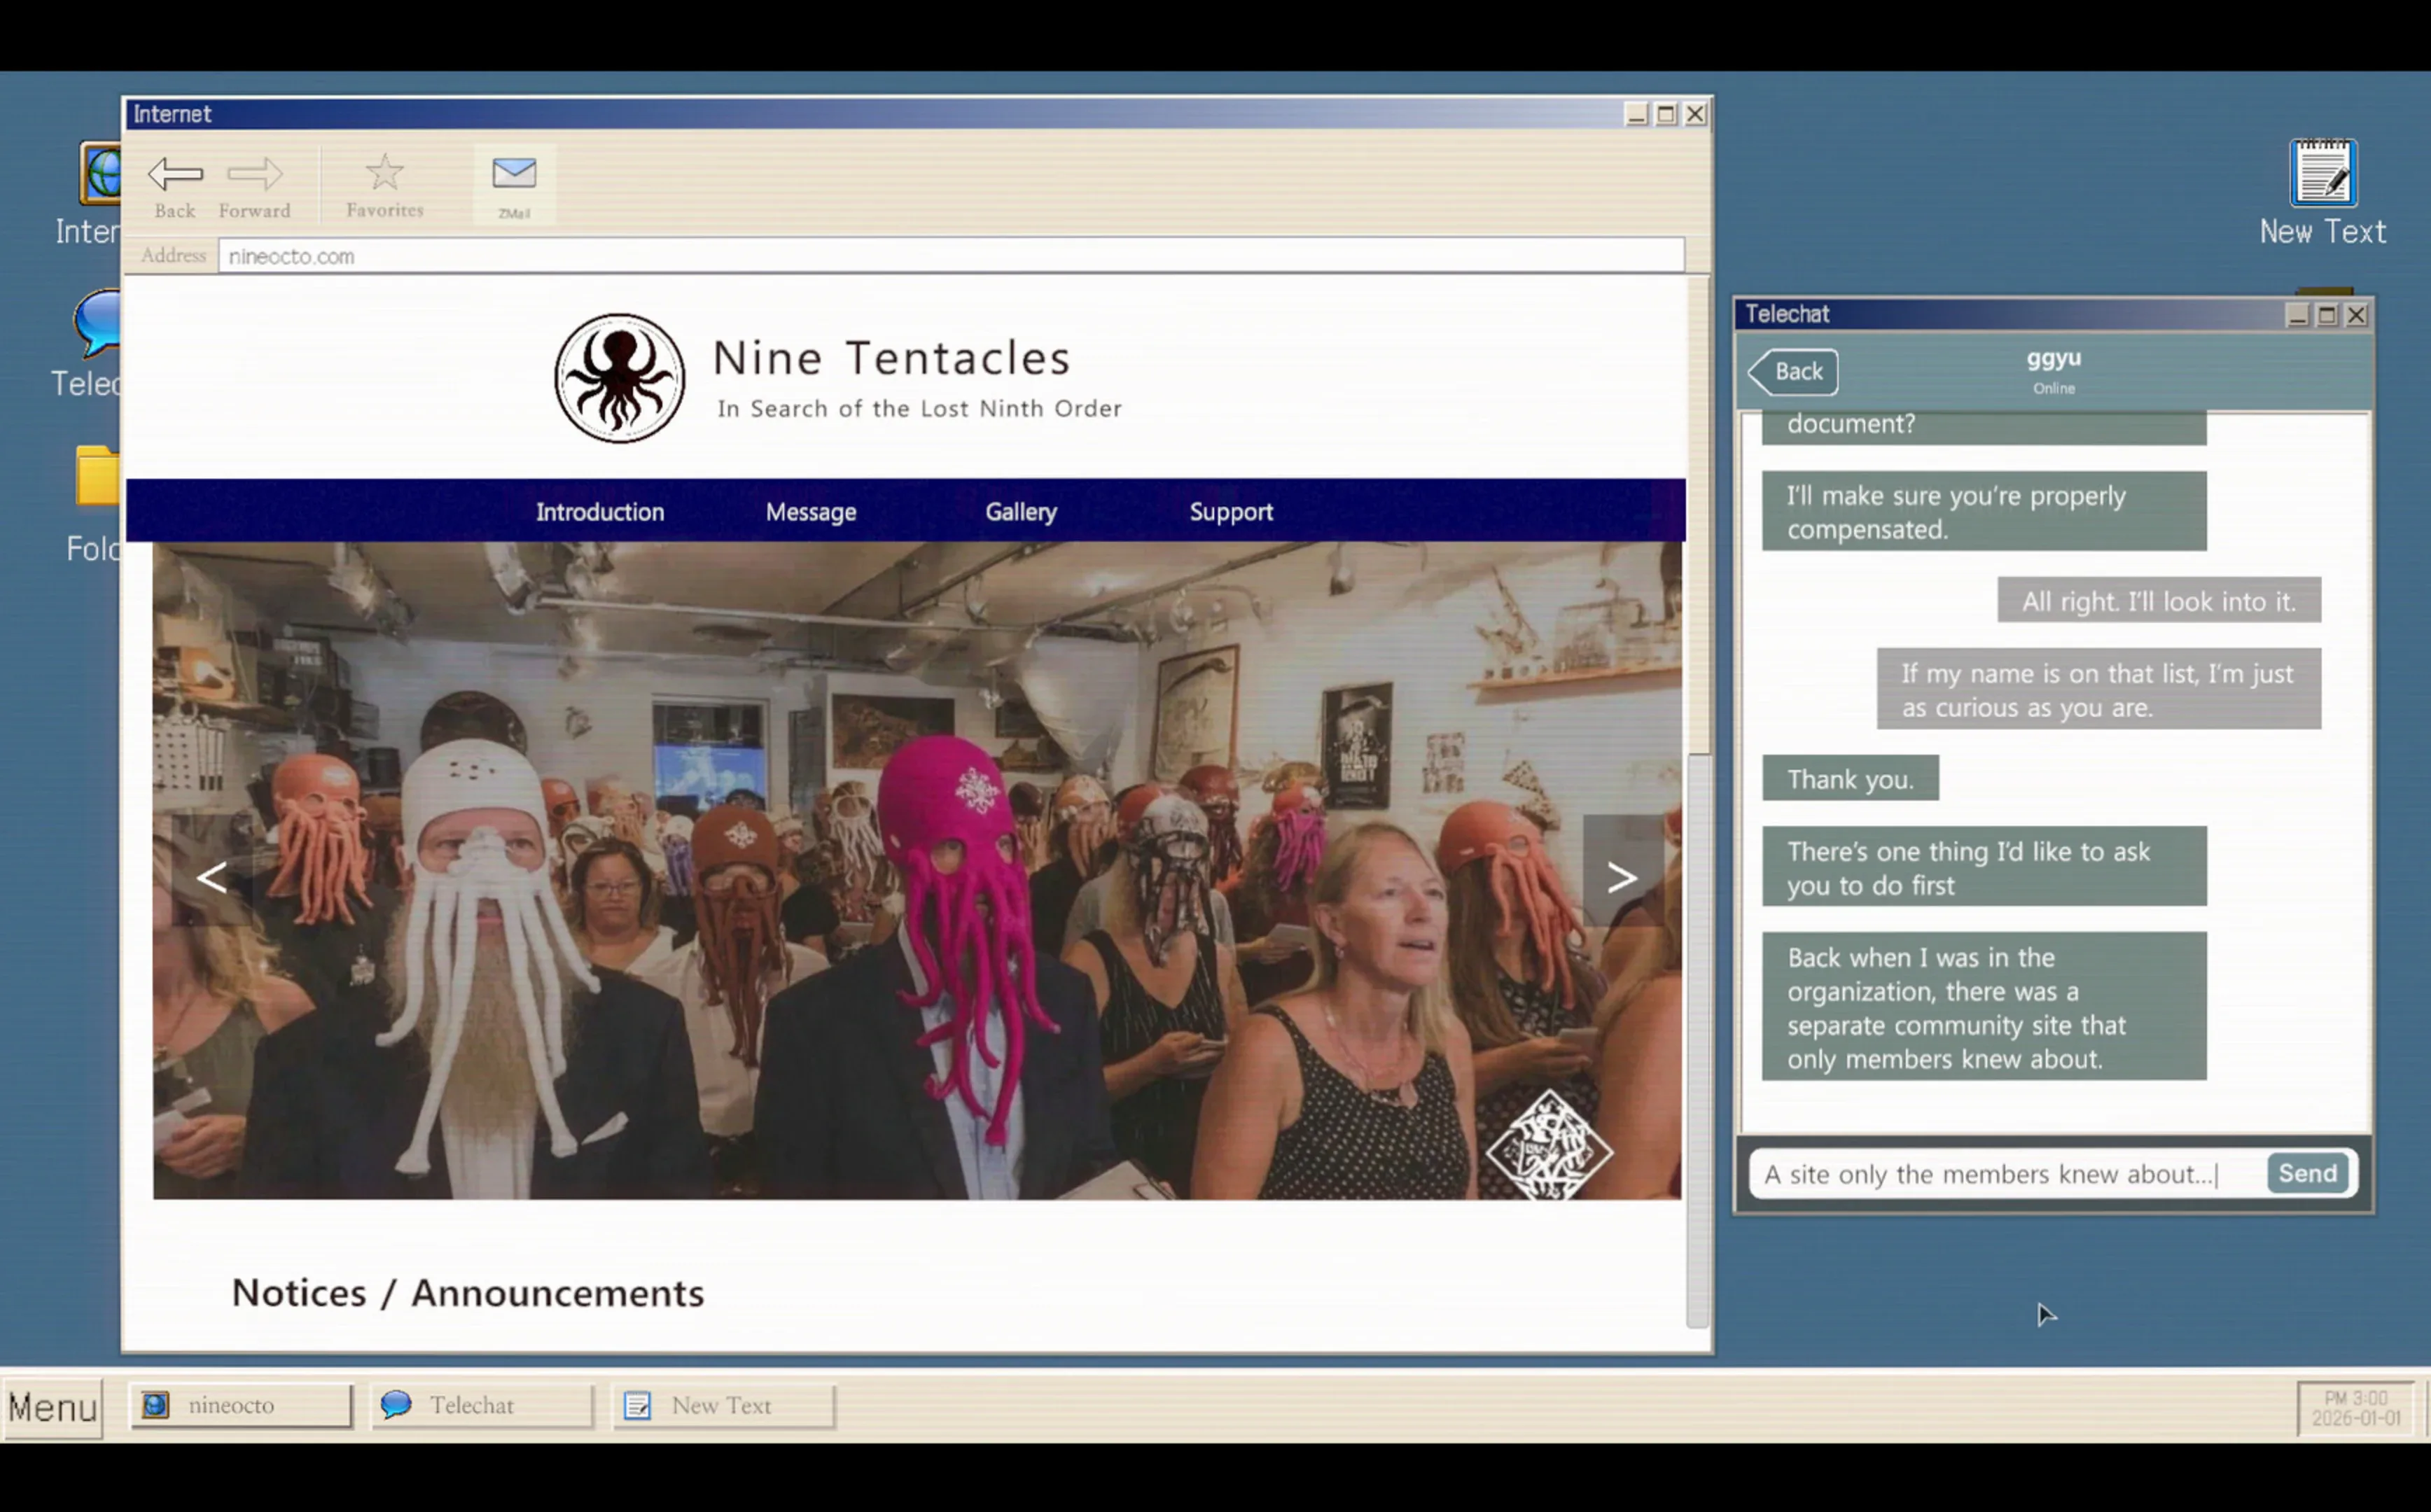Click the nineocto.com address bar
Screen dimensions: 2431x1512
click(x=951, y=256)
